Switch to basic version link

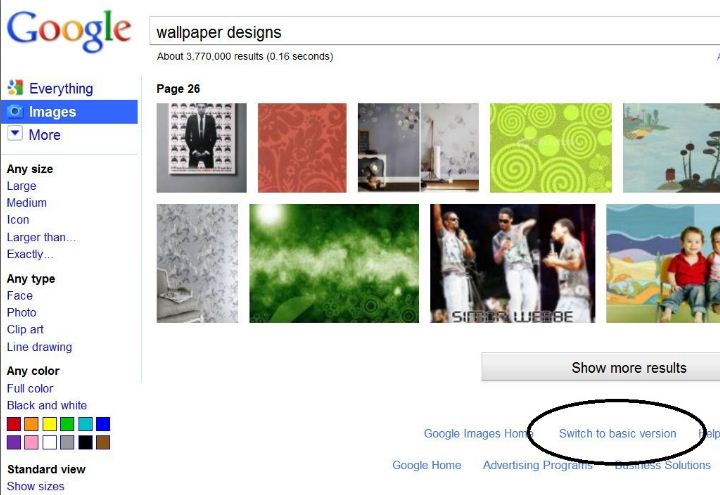618,433
